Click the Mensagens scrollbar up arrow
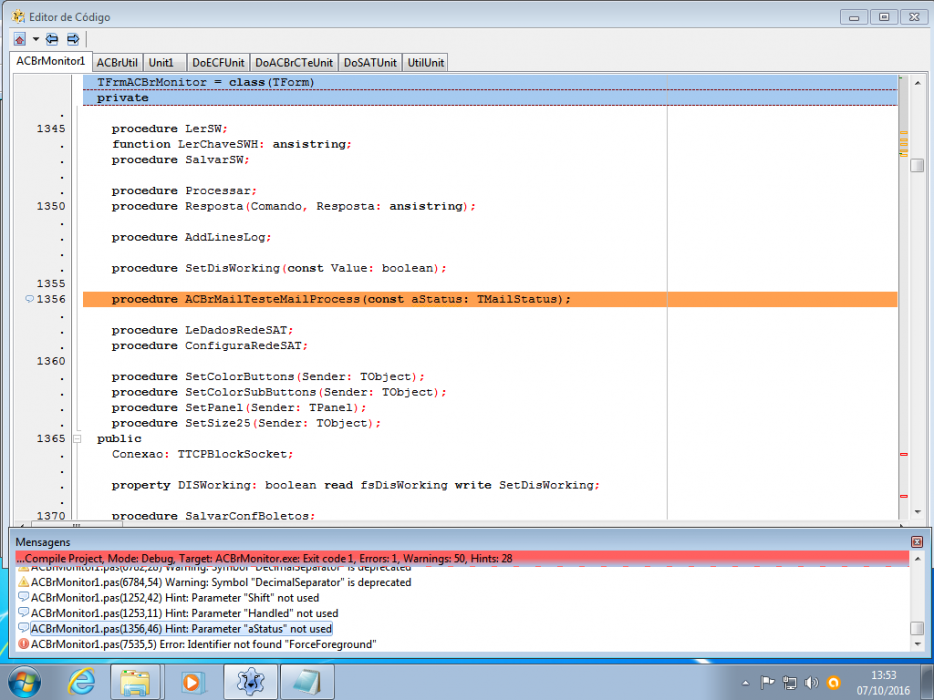Image resolution: width=934 pixels, height=700 pixels. 917,559
